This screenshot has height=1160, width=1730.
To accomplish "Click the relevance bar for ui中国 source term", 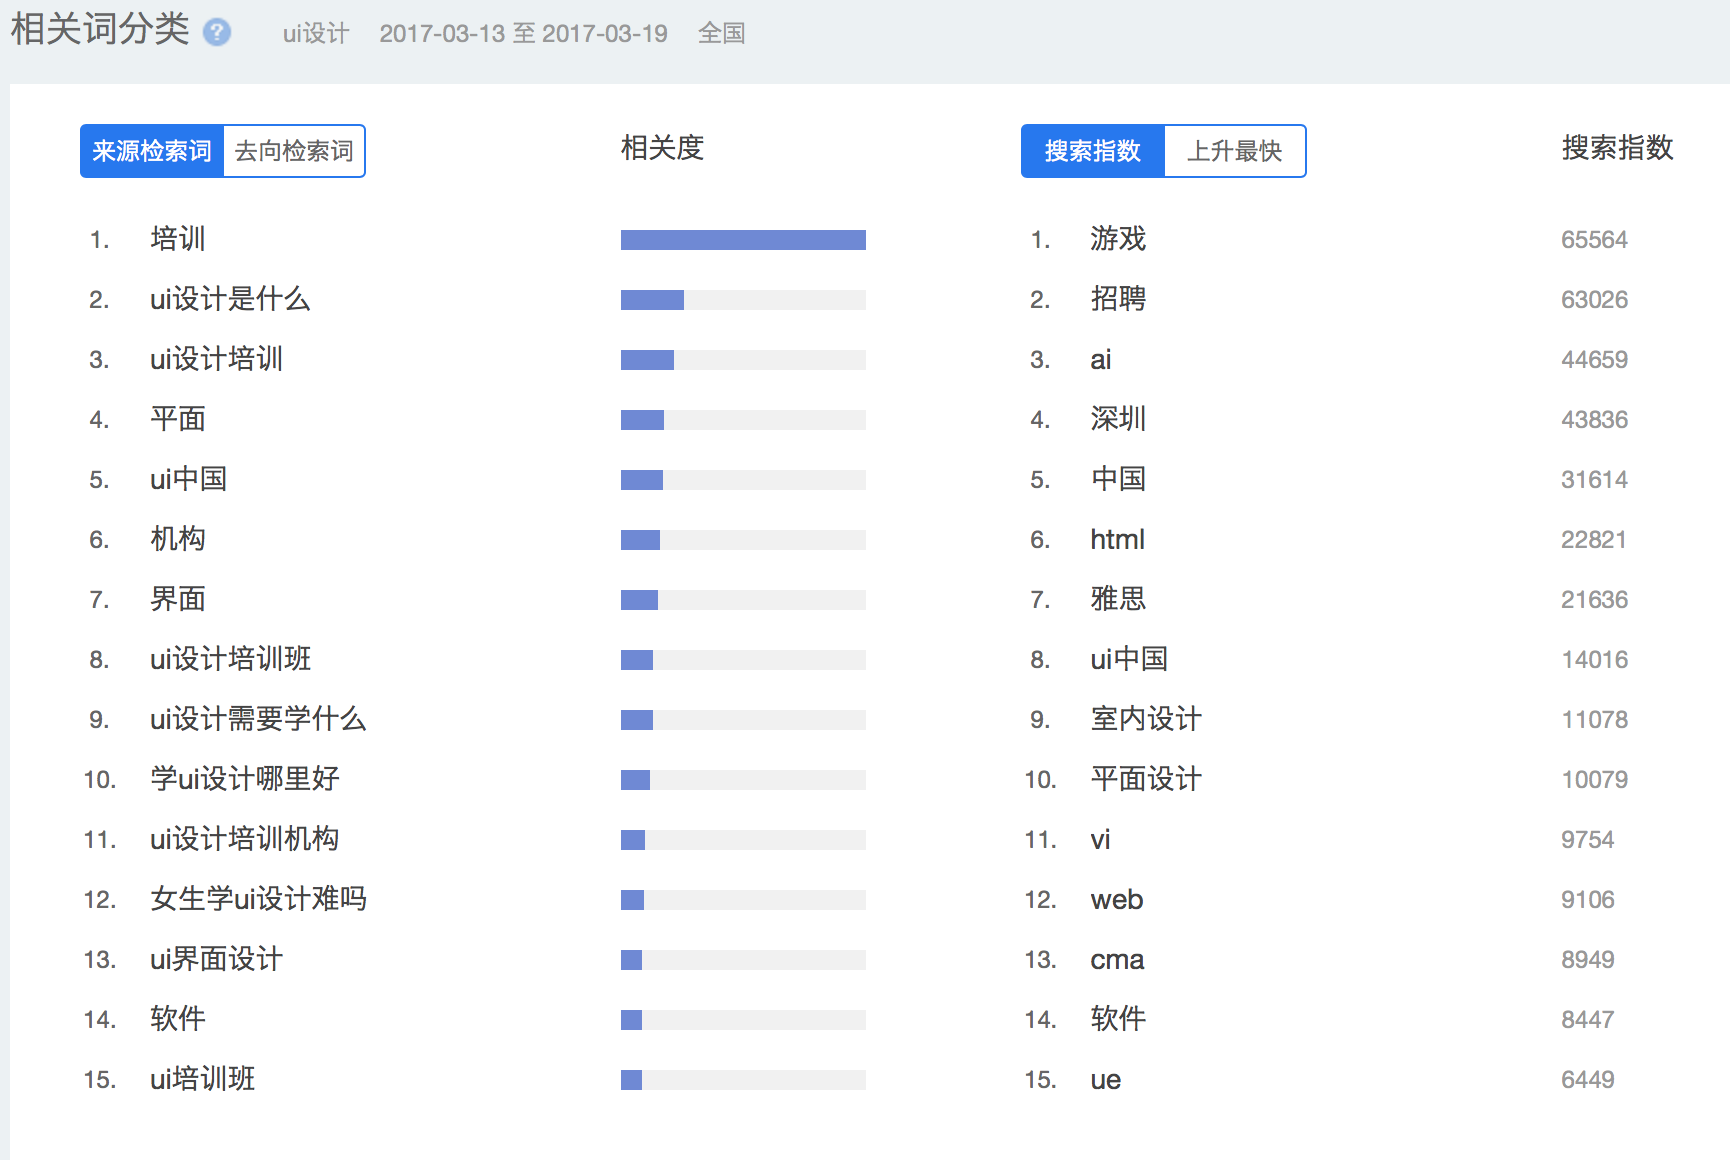I will tap(743, 480).
